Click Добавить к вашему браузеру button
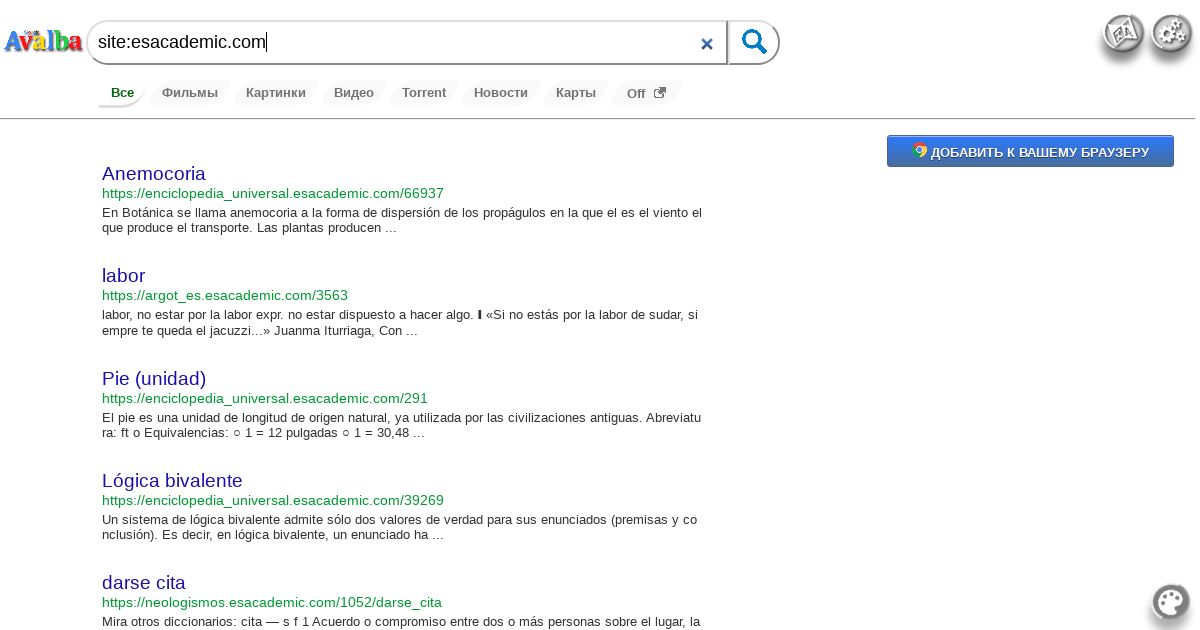The height and width of the screenshot is (630, 1200). coord(1030,151)
